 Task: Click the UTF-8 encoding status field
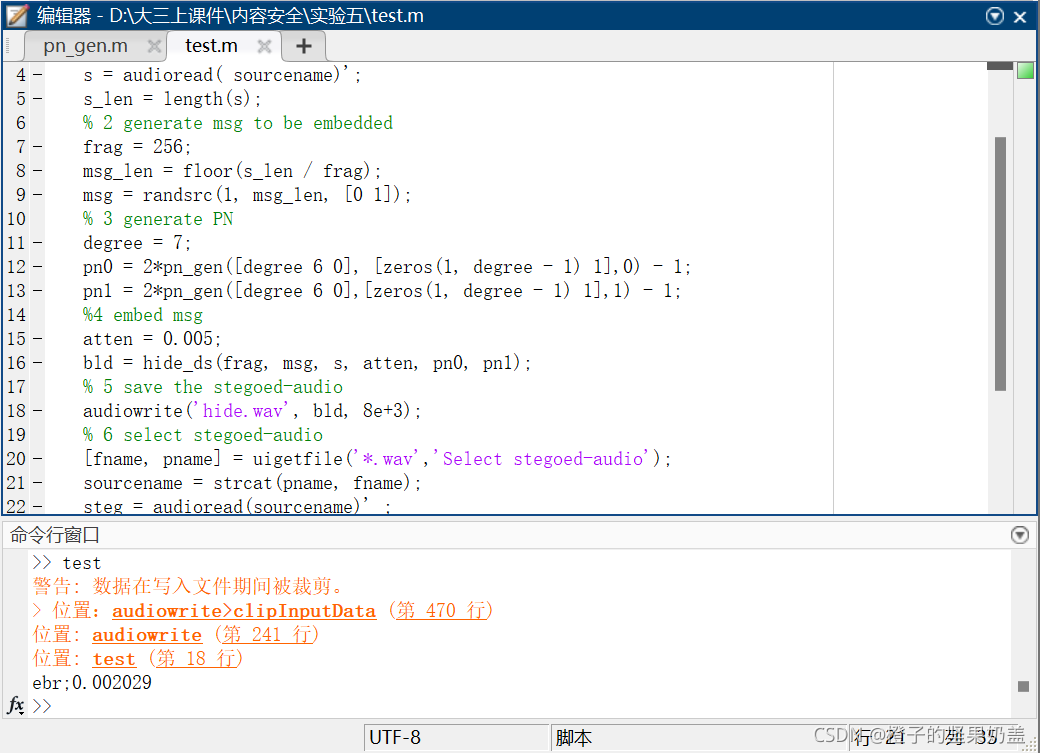coord(457,737)
